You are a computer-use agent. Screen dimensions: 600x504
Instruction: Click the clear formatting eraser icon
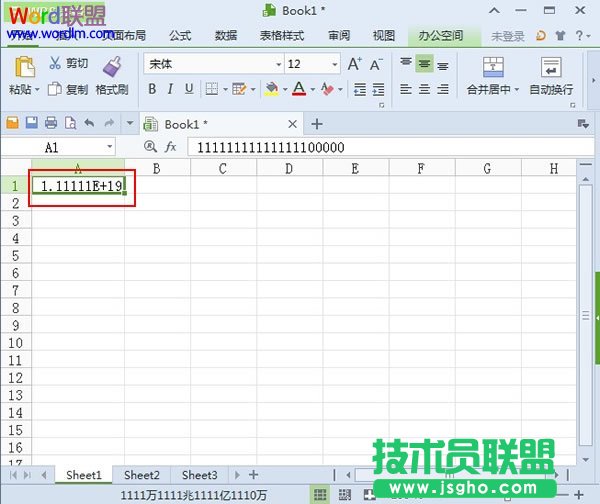click(327, 89)
